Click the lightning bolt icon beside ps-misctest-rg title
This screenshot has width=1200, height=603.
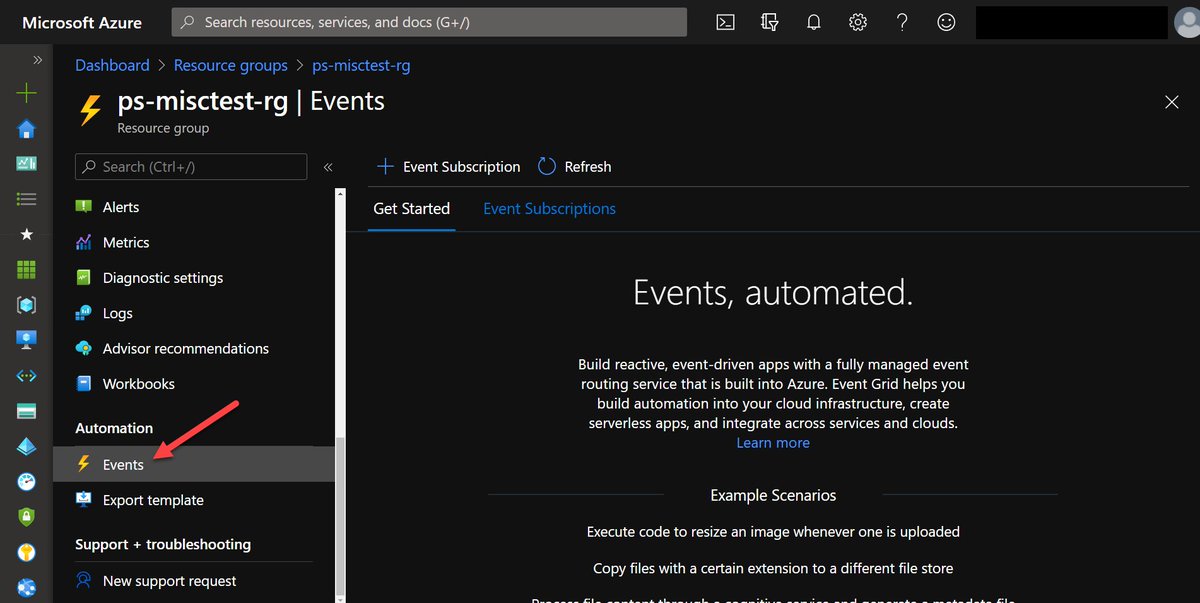(x=90, y=109)
